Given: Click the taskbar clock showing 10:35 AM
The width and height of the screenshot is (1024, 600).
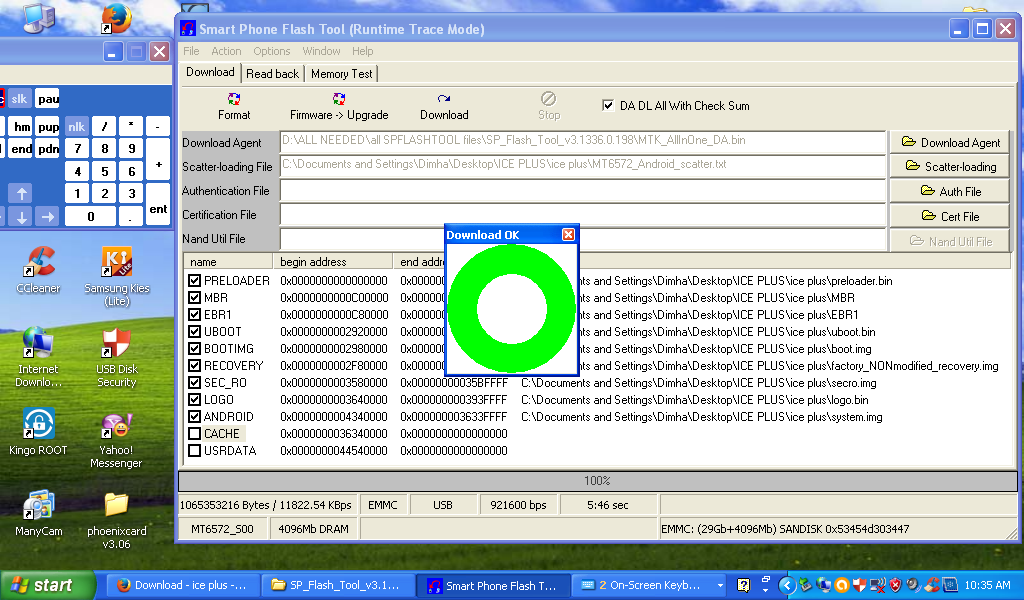Looking at the screenshot, I should point(987,585).
